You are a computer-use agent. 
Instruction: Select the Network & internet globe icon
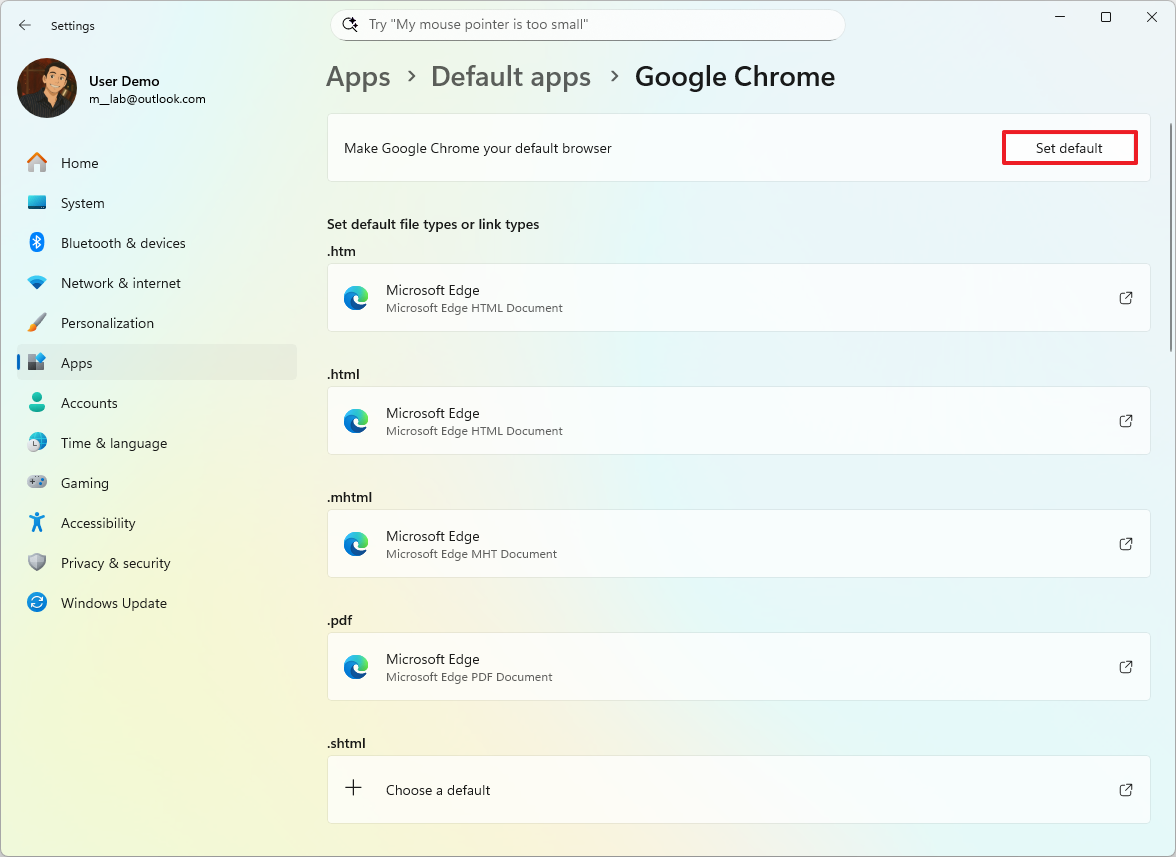tap(36, 282)
